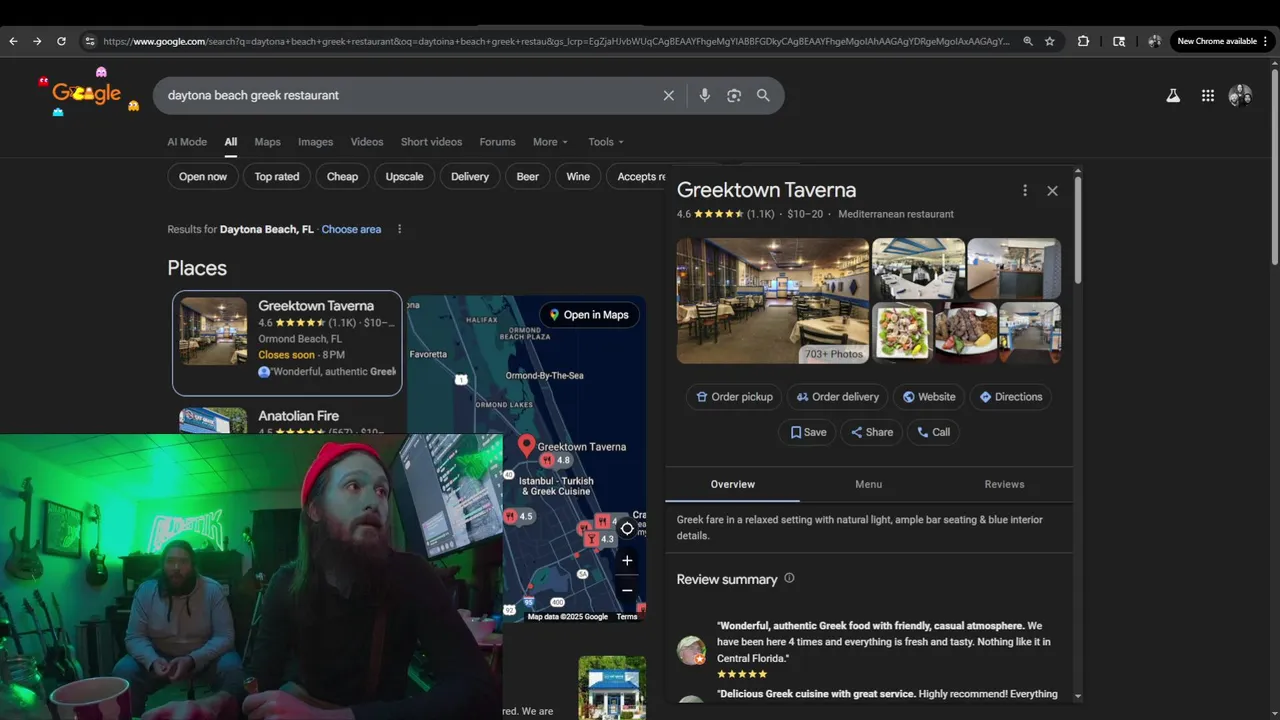This screenshot has height=720, width=1280.
Task: Expand the More search menu
Action: (550, 142)
